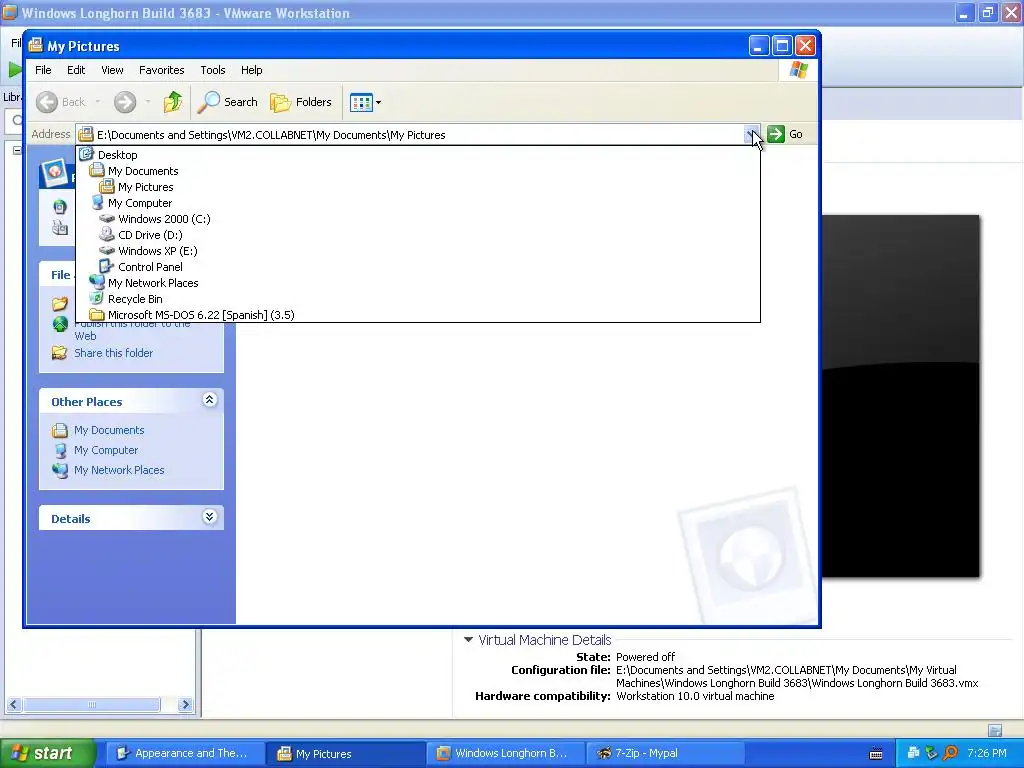Click Share this folder link
Screen dimensions: 1024x768
pyautogui.click(x=114, y=353)
